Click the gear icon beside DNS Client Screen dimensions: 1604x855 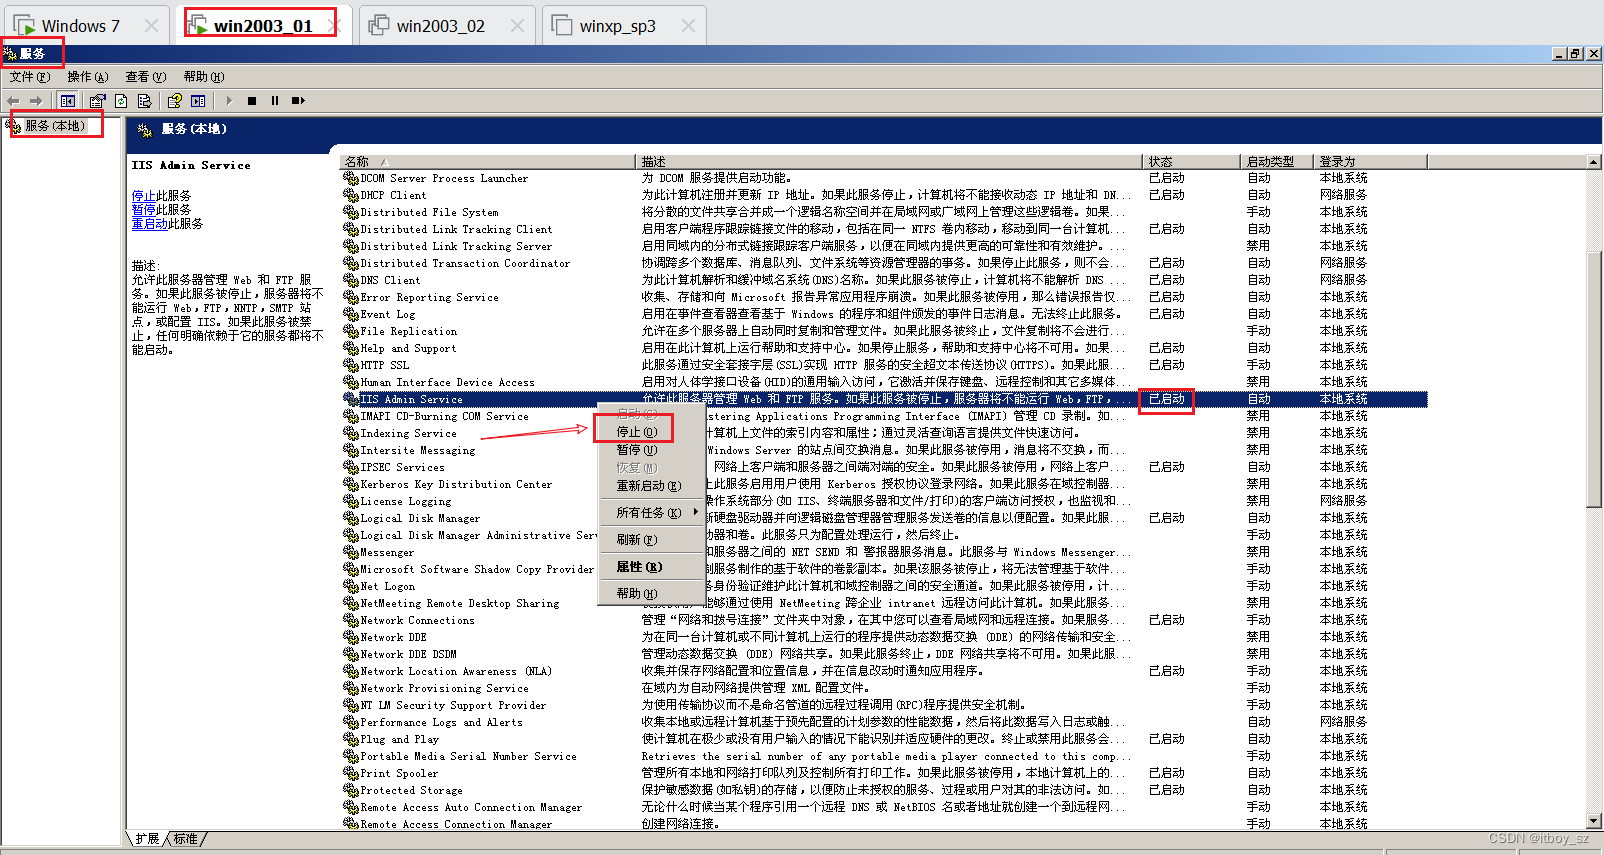[351, 280]
